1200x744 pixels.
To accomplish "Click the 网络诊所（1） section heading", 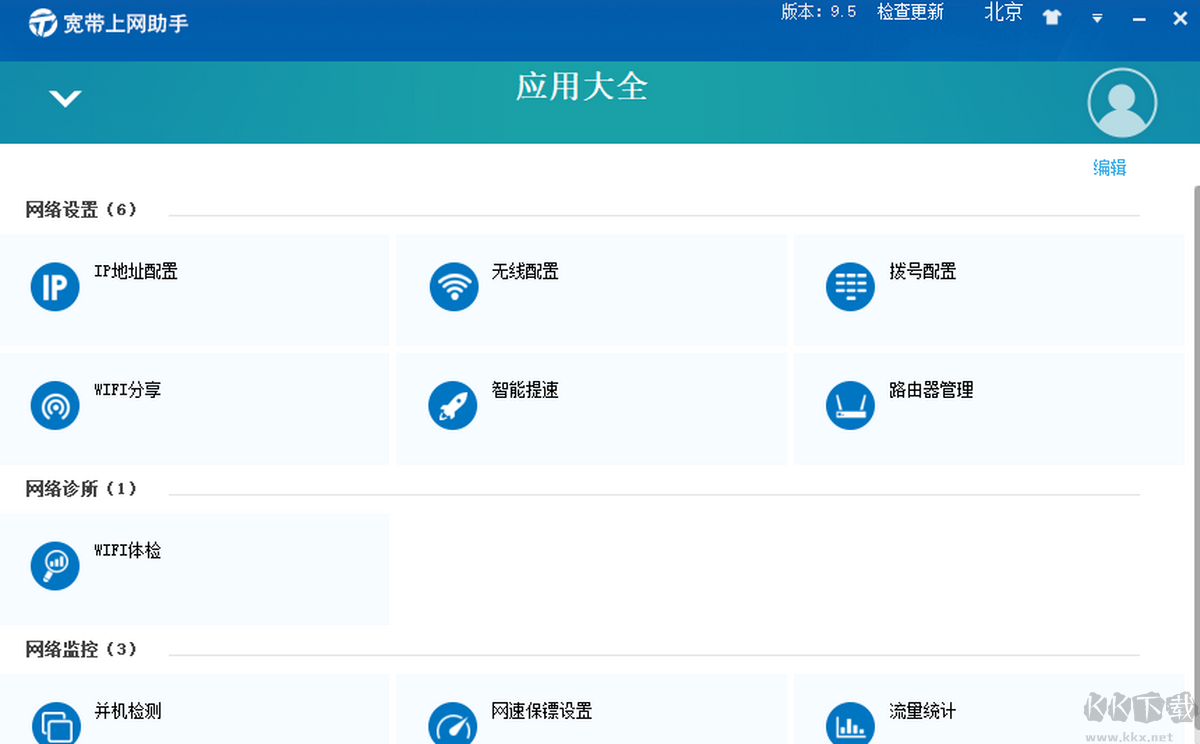I will [x=81, y=489].
